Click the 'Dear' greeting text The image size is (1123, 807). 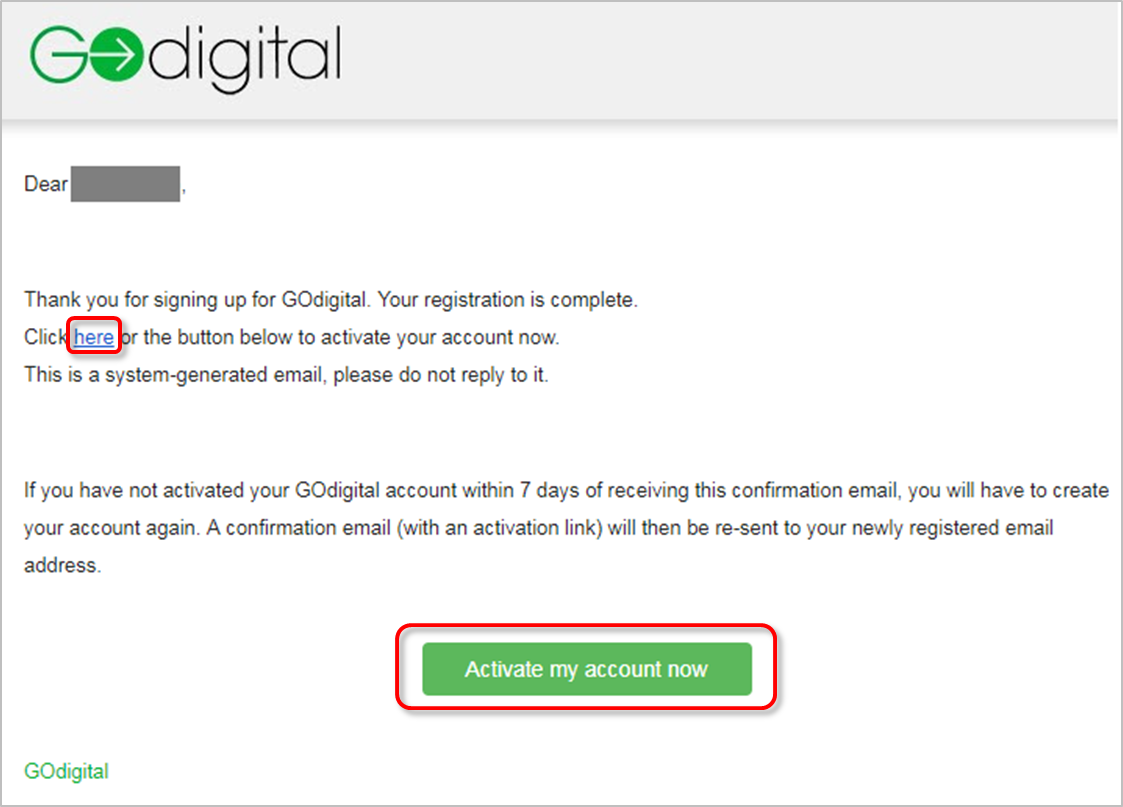(x=46, y=184)
